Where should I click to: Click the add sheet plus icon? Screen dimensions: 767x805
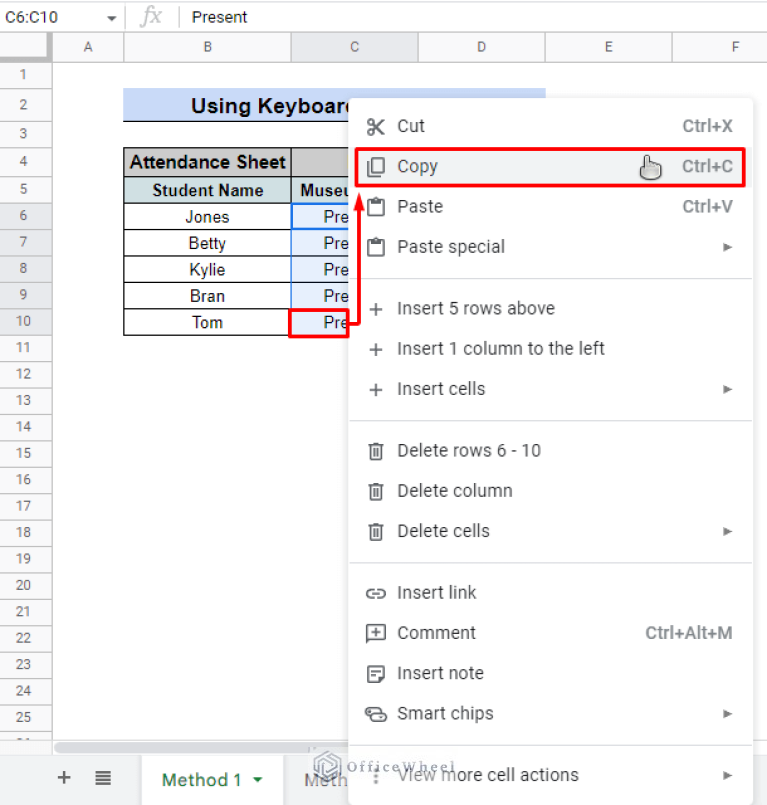point(63,778)
